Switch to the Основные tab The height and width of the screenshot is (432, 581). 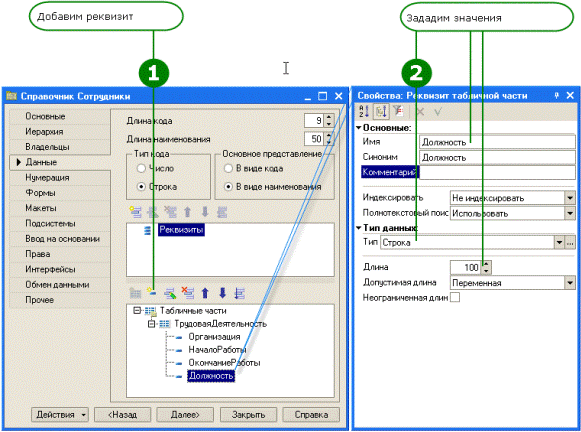[x=60, y=116]
